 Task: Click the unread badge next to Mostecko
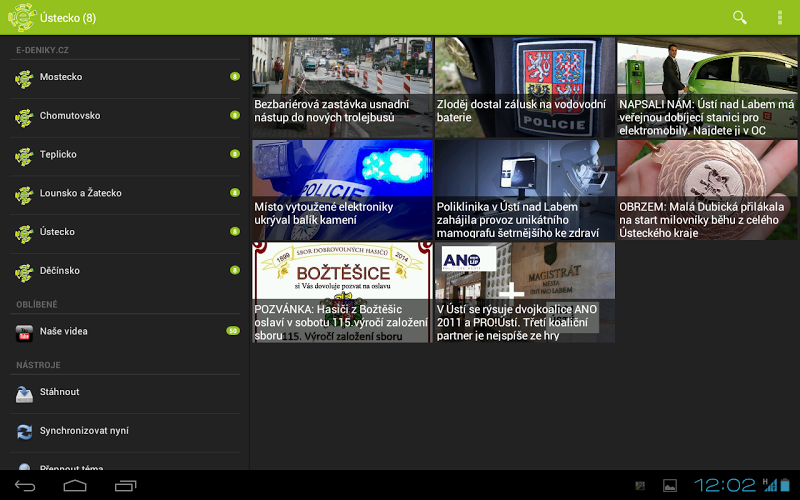click(x=235, y=77)
